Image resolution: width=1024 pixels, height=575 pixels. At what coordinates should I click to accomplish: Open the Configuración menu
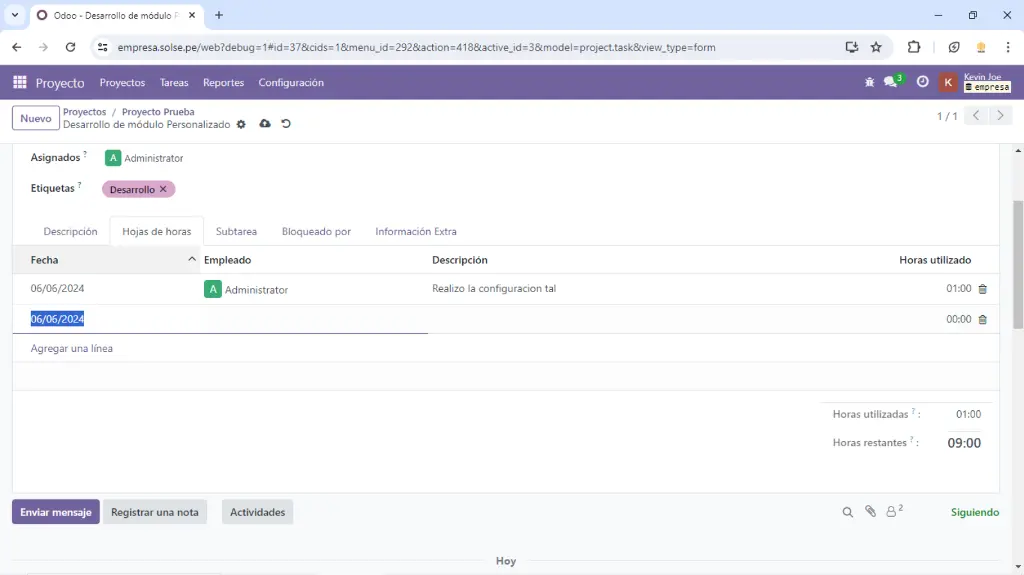[x=291, y=83]
